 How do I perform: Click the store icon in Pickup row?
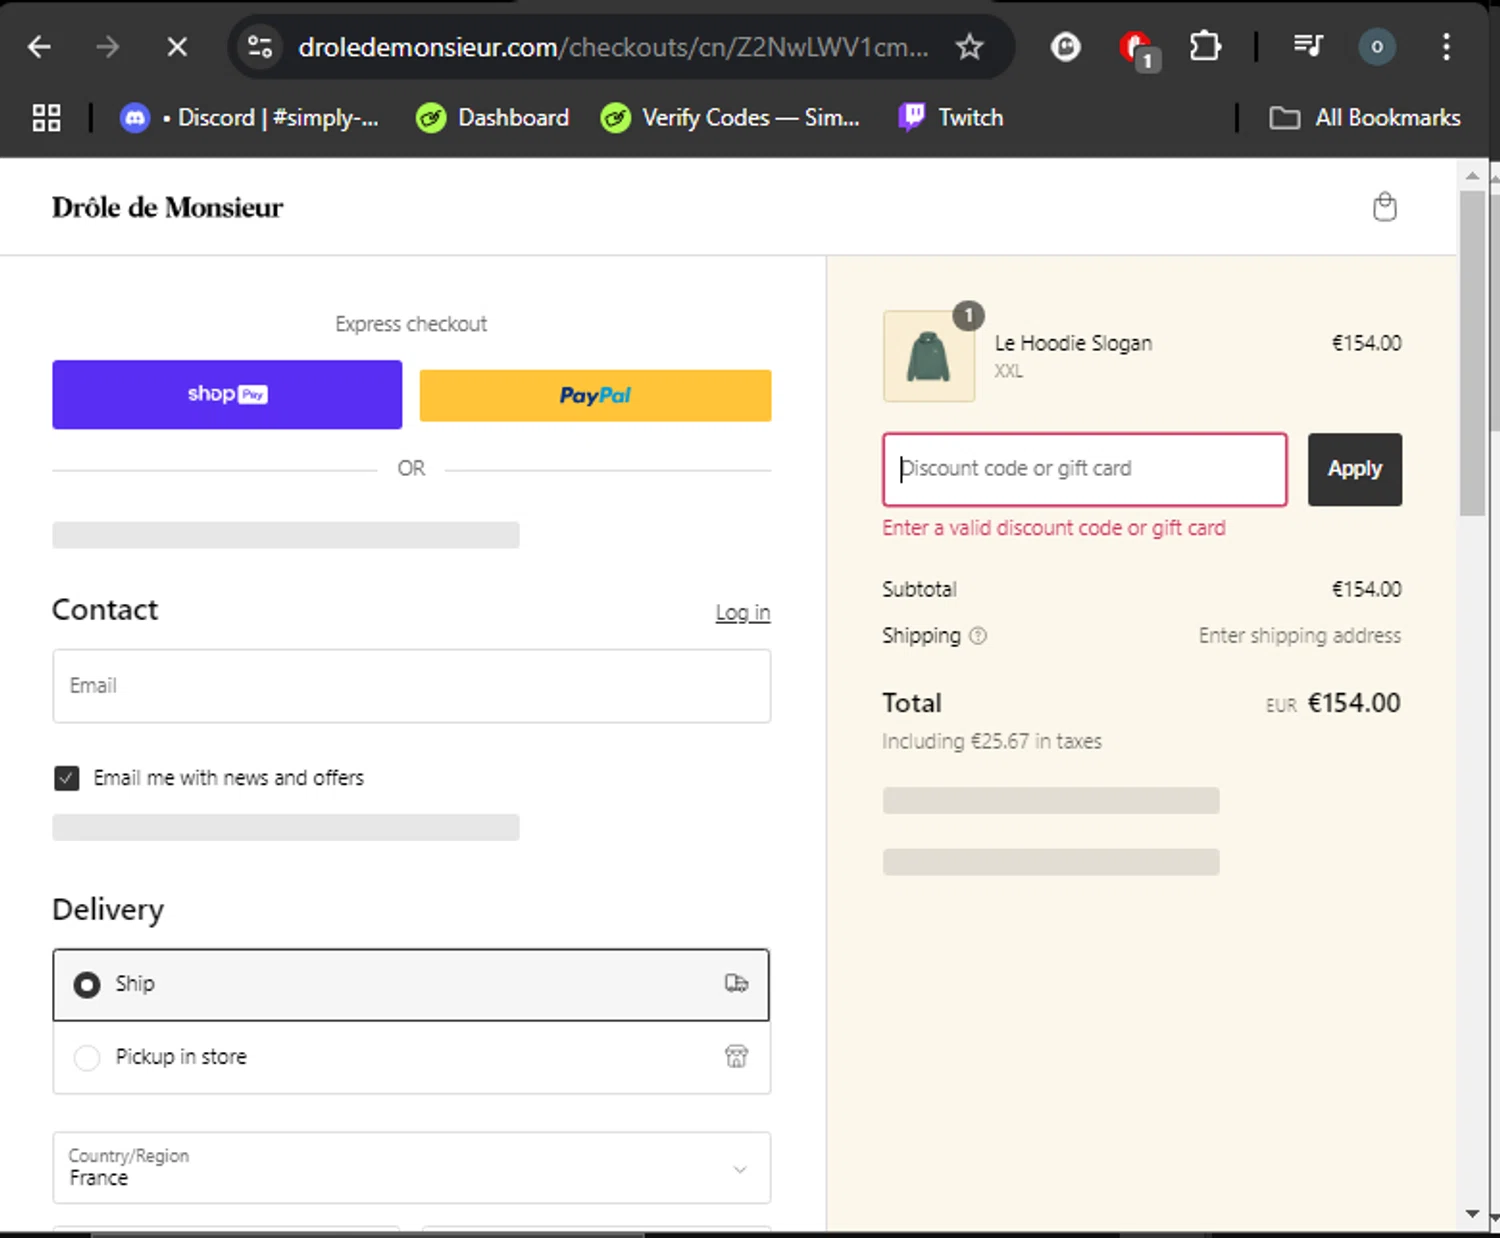pyautogui.click(x=736, y=1056)
